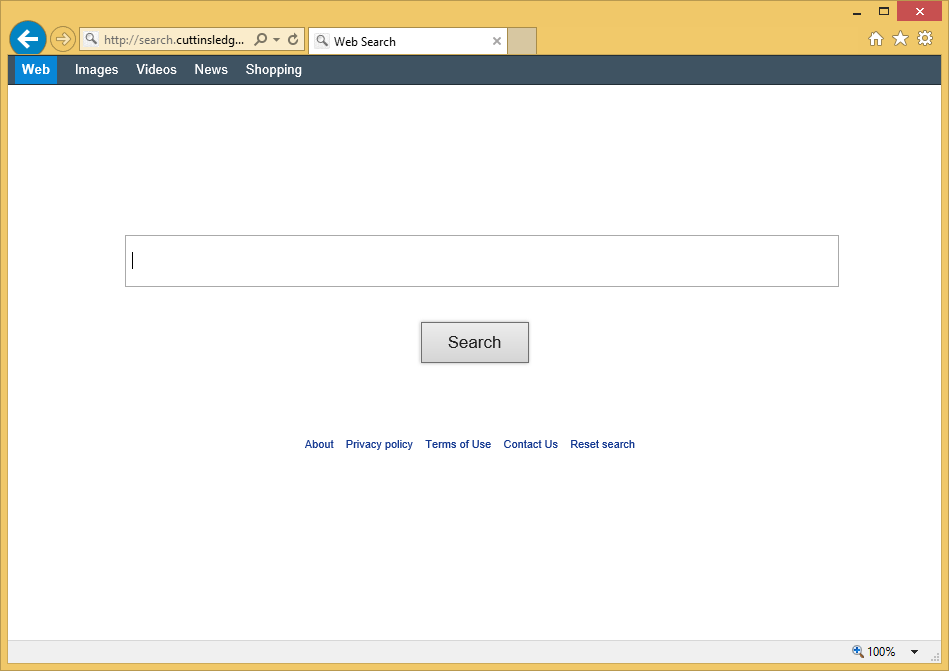This screenshot has width=949, height=671.
Task: Click the Reset search link
Action: 602,445
